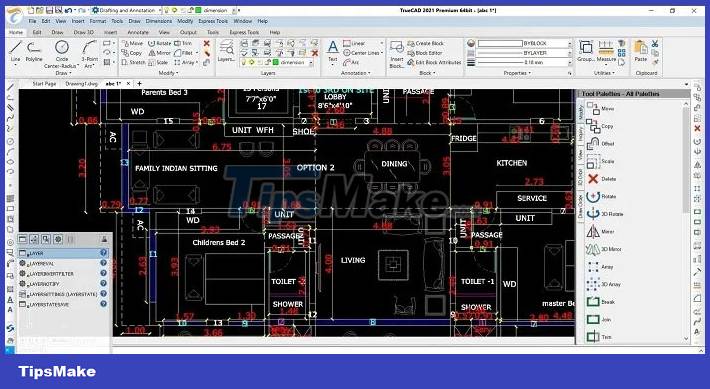Click the Undo arrow in quick access bar

click(68, 10)
